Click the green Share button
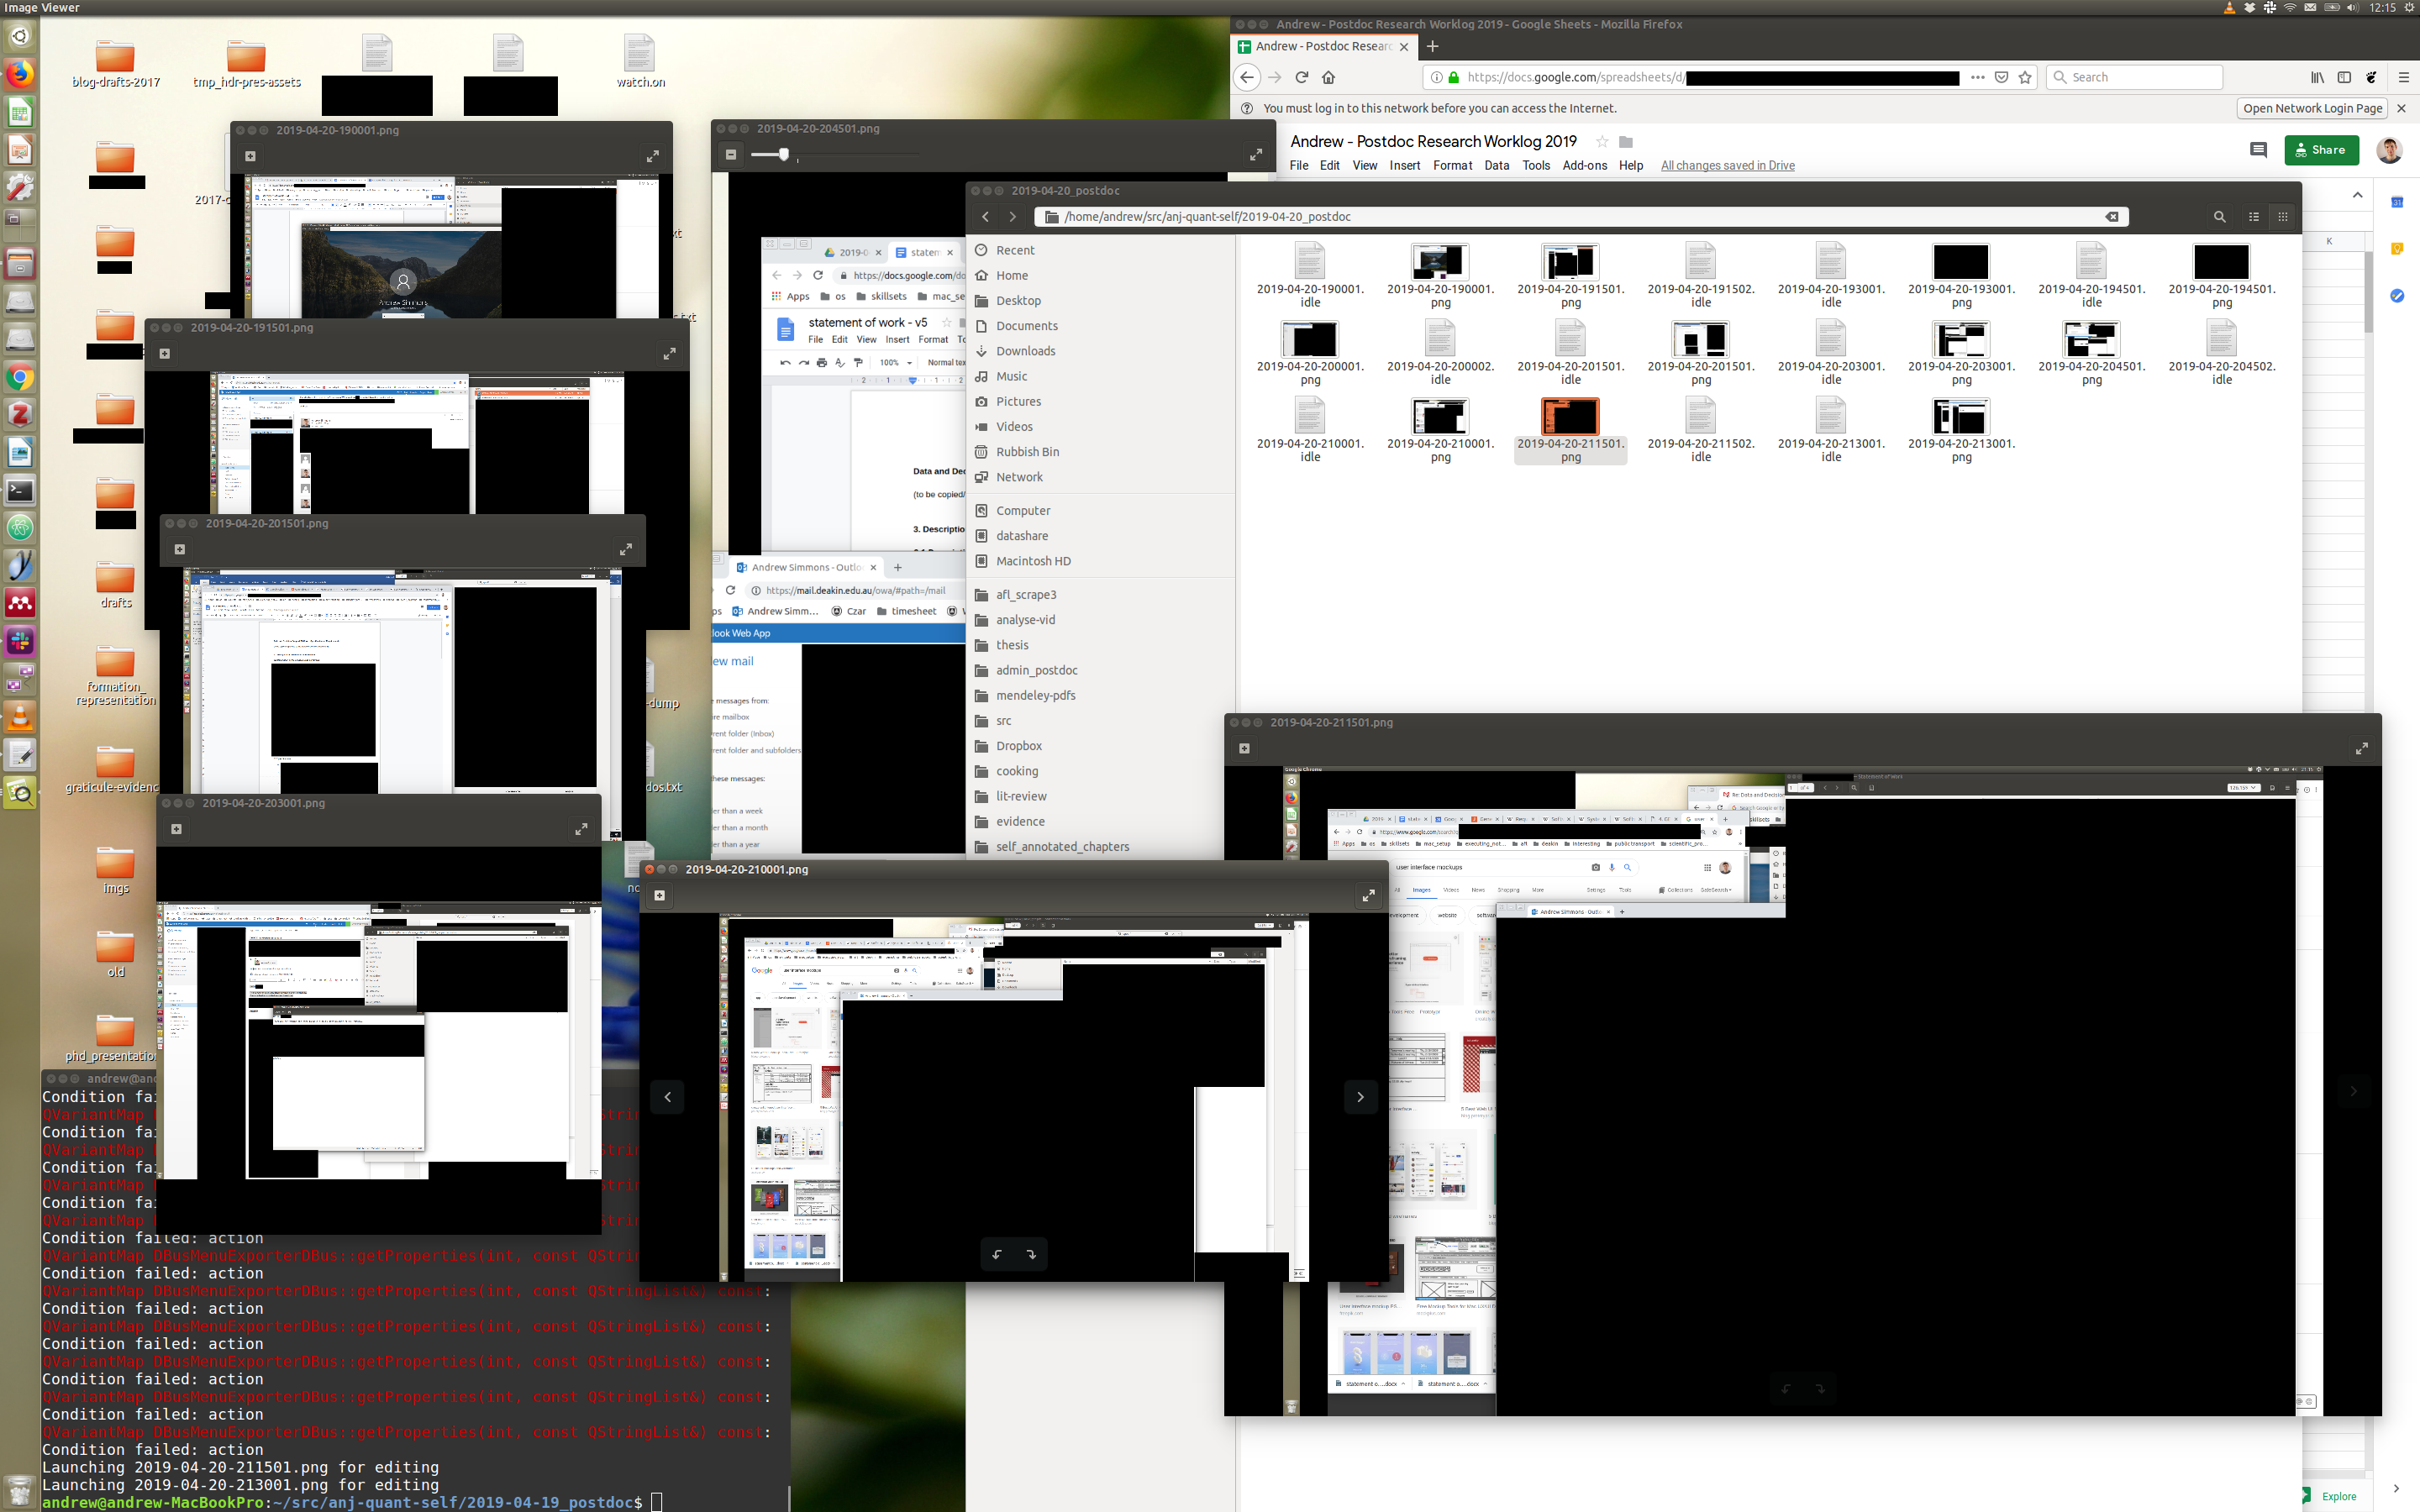 [x=2321, y=150]
